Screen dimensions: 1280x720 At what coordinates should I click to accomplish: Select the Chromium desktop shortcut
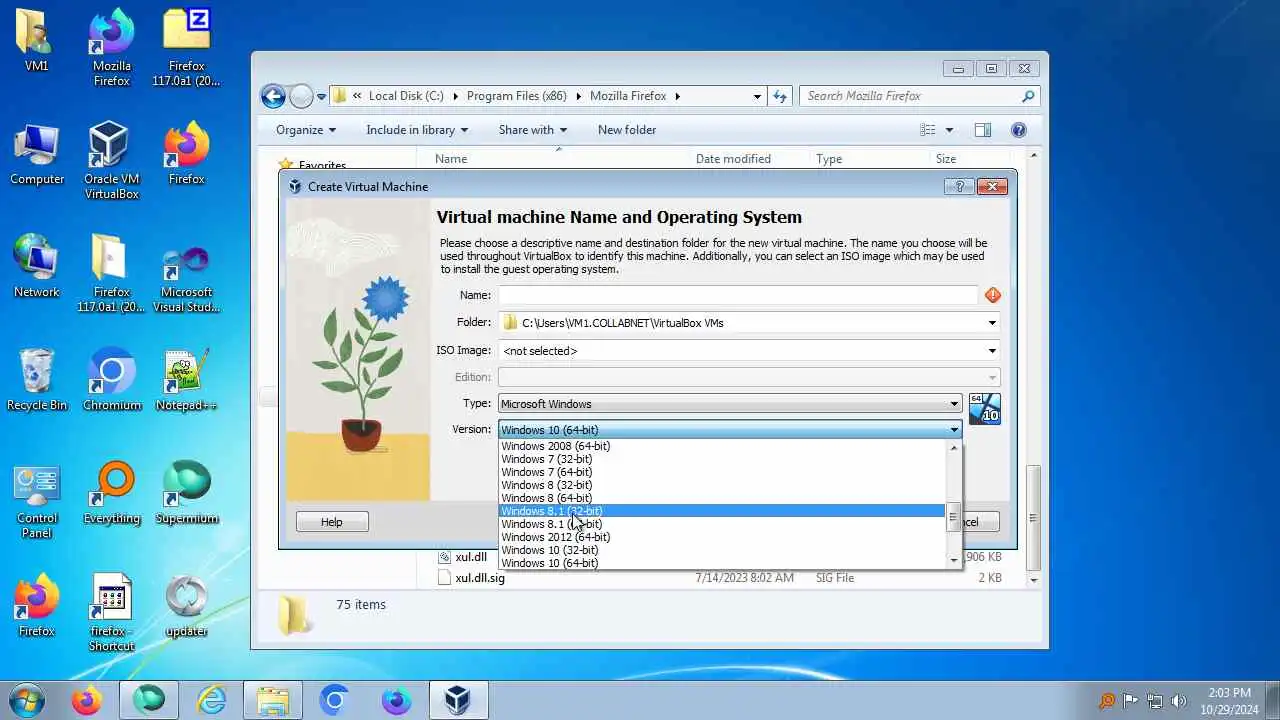tap(111, 380)
